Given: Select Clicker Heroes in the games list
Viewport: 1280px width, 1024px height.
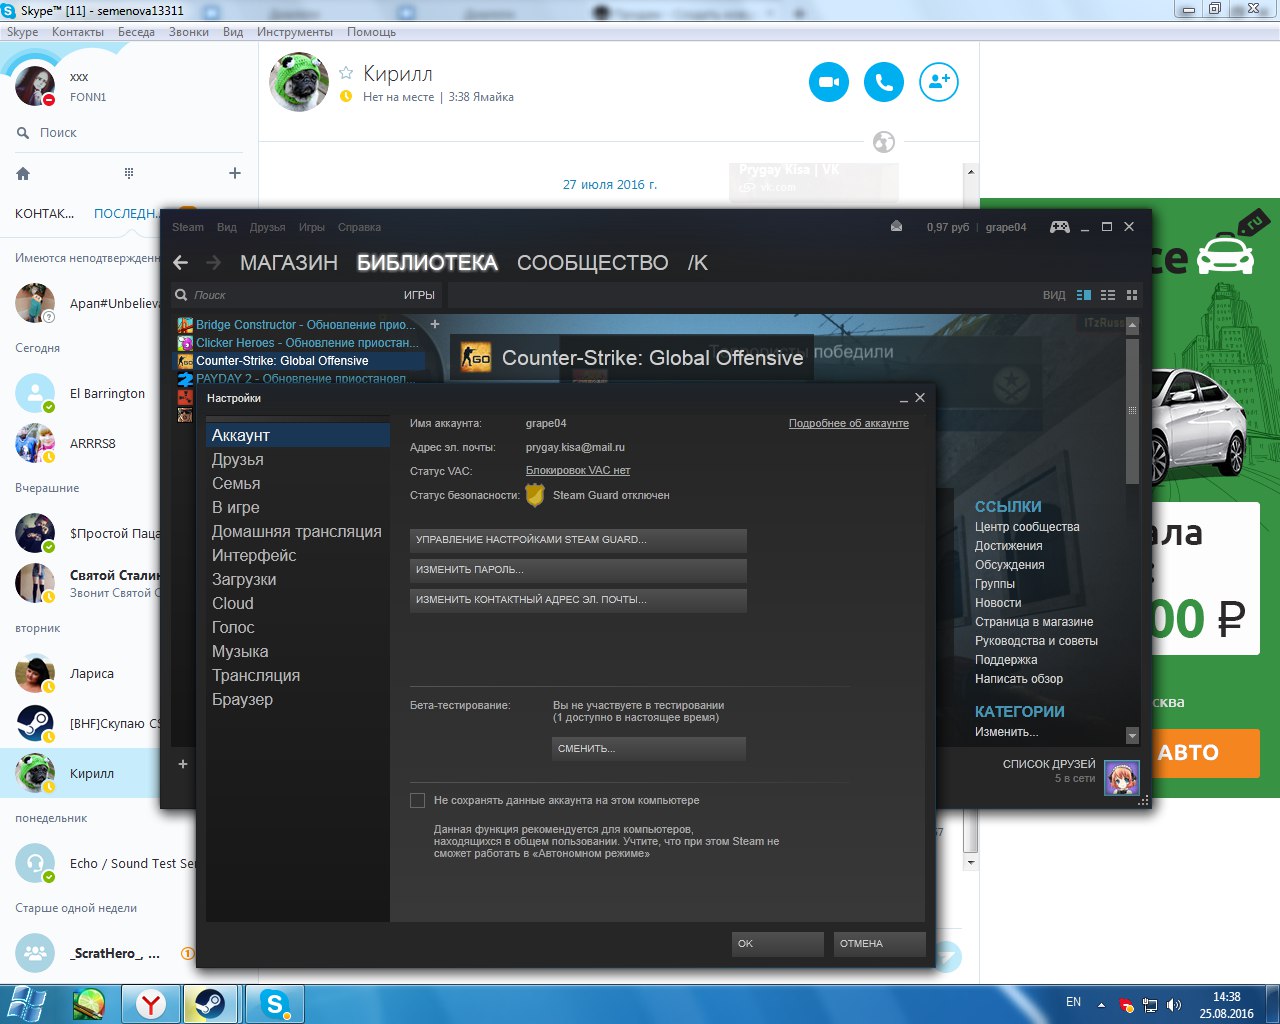Looking at the screenshot, I should pos(300,343).
